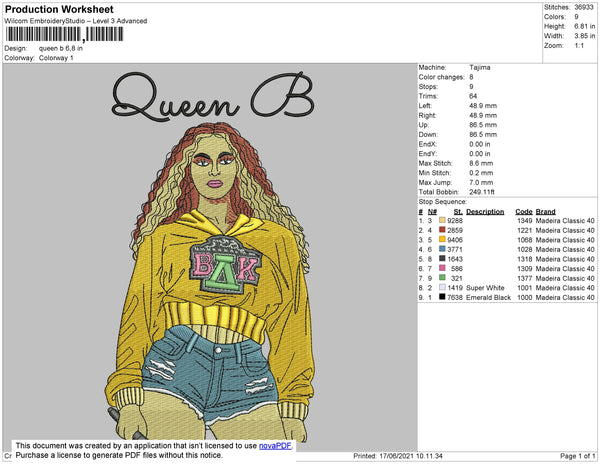Image resolution: width=600 pixels, height=464 pixels.
Task: Click the 'Stop Sequence:' heading
Action: [x=443, y=202]
